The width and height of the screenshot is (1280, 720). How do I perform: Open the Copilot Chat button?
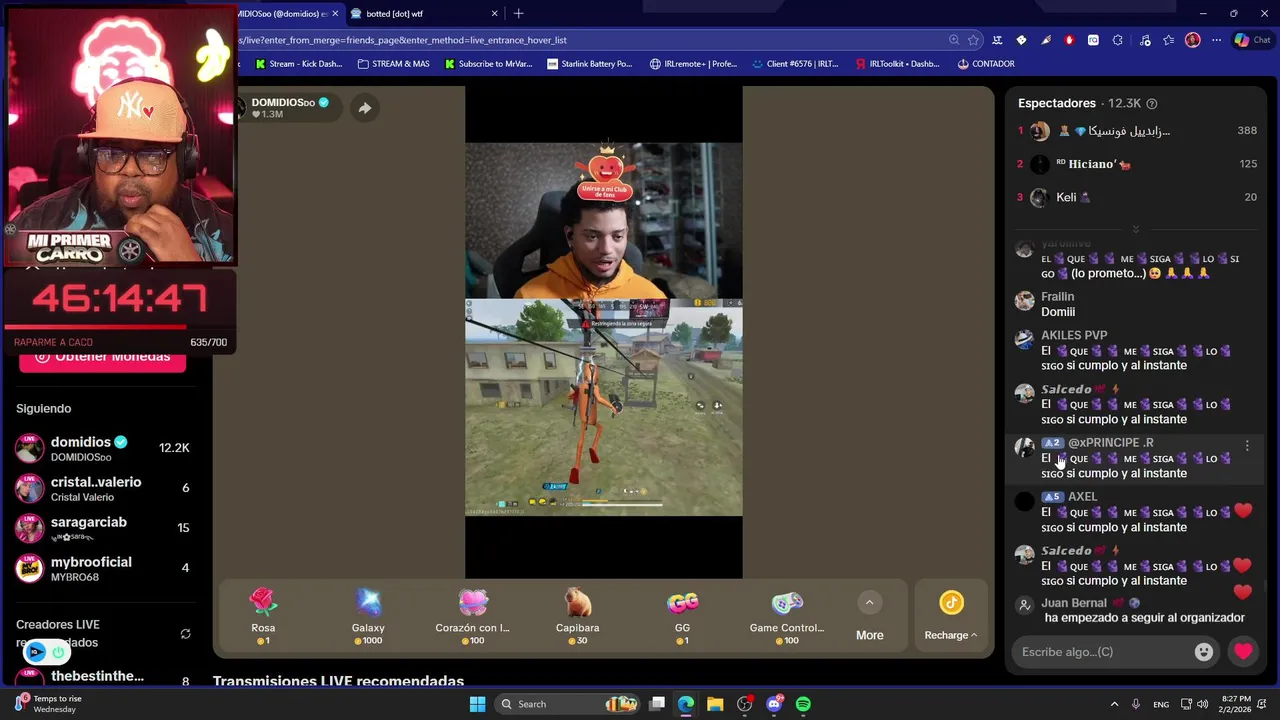[x=1252, y=40]
